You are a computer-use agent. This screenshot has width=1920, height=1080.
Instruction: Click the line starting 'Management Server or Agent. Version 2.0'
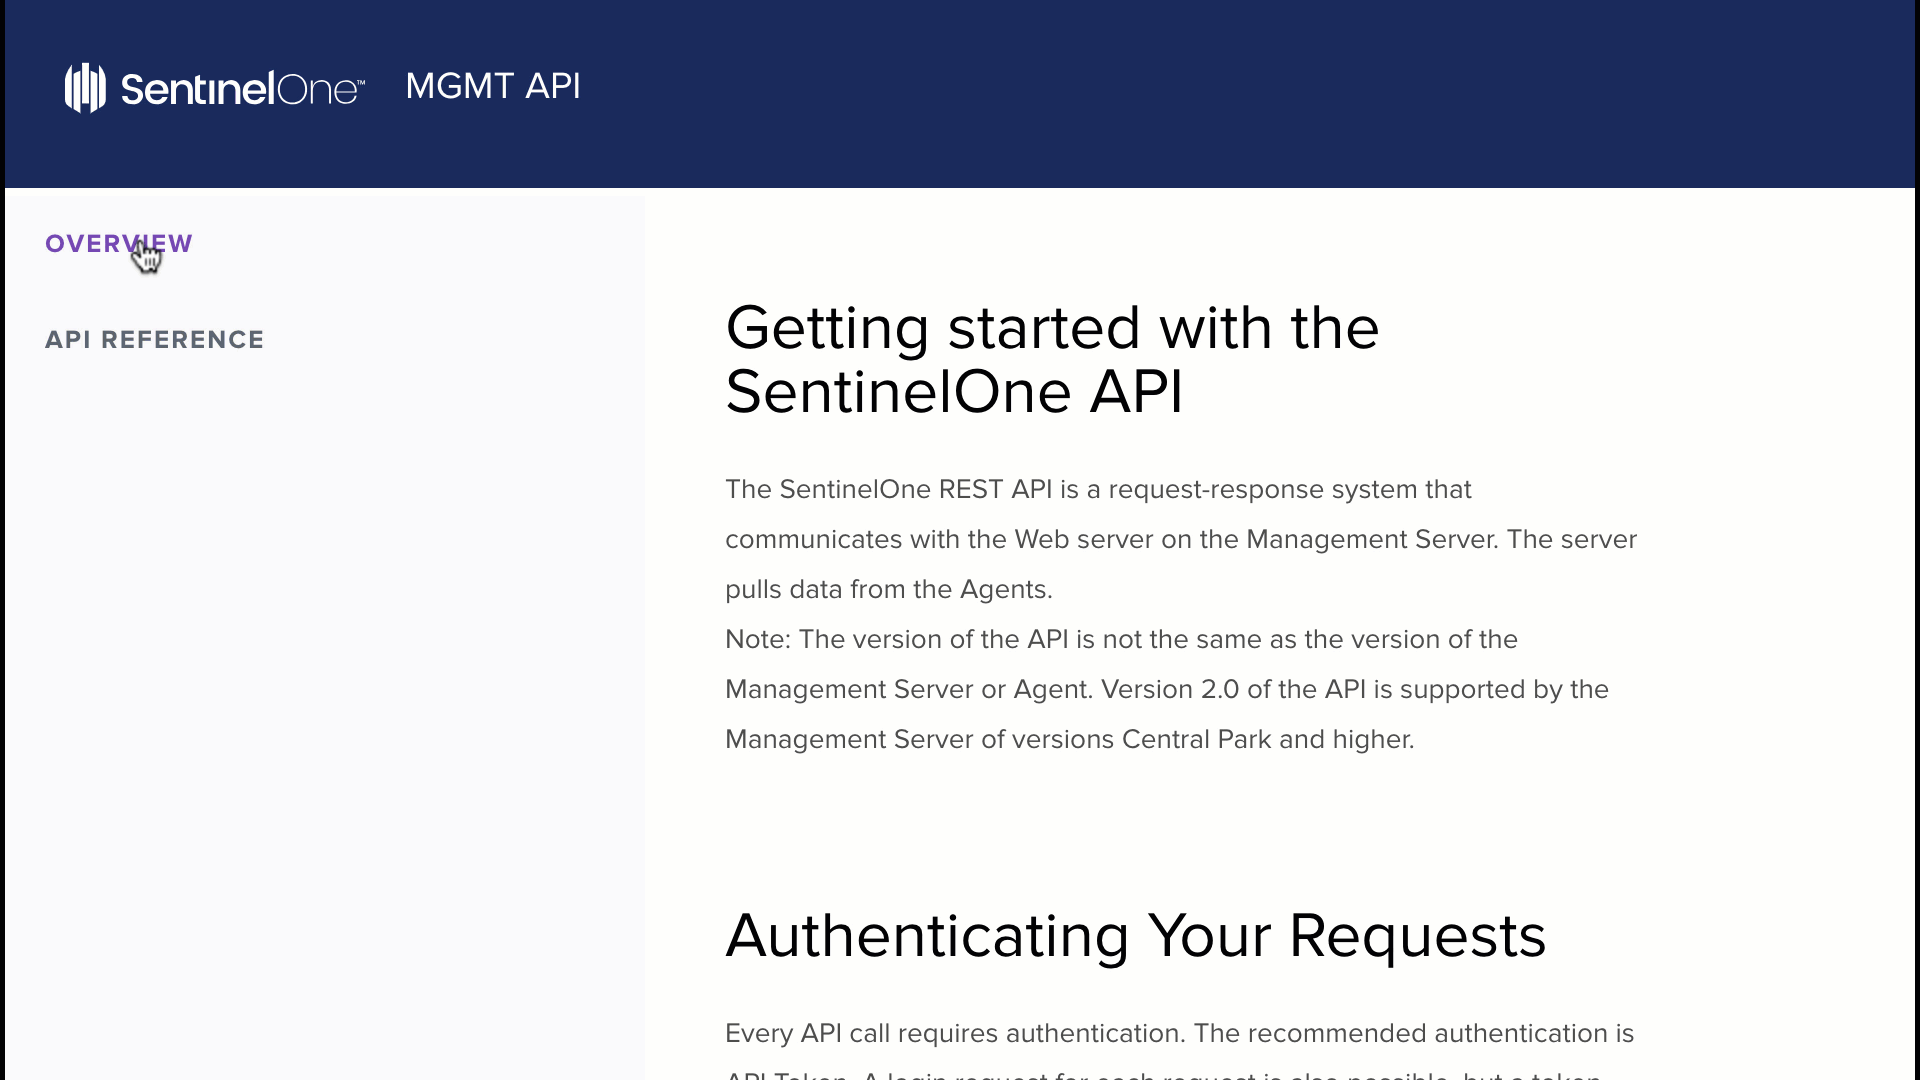point(1167,690)
